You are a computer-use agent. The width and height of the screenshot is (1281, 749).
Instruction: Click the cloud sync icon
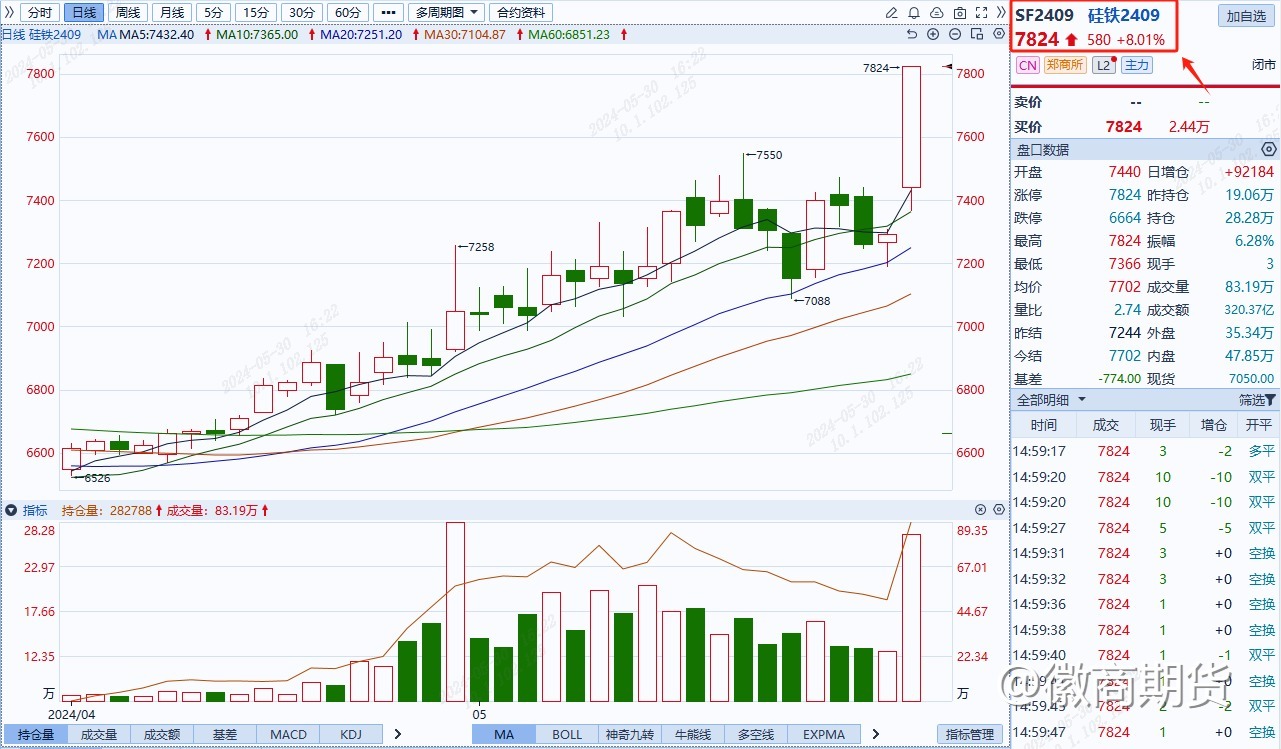pos(938,13)
